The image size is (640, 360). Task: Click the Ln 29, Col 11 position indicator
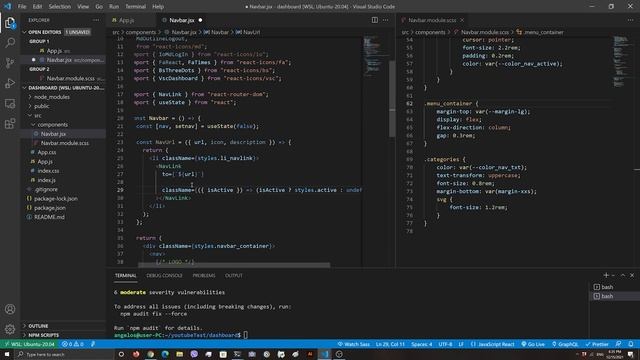pyautogui.click(x=390, y=344)
